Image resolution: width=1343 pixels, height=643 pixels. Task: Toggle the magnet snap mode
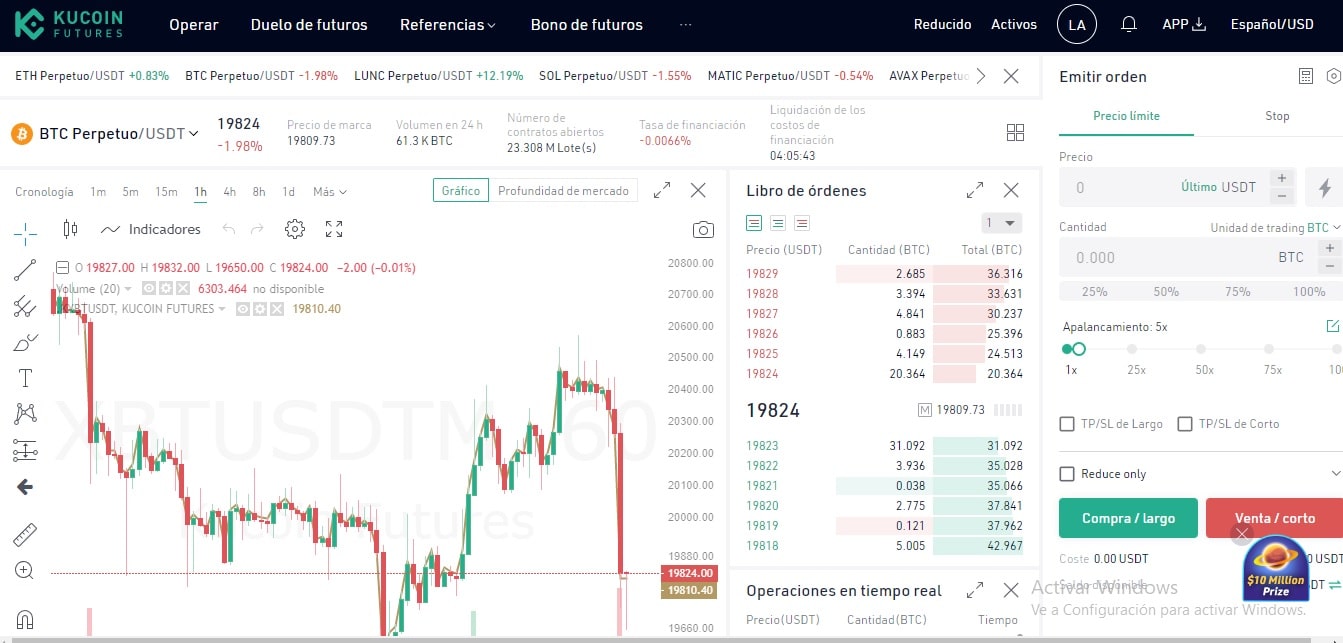25,619
